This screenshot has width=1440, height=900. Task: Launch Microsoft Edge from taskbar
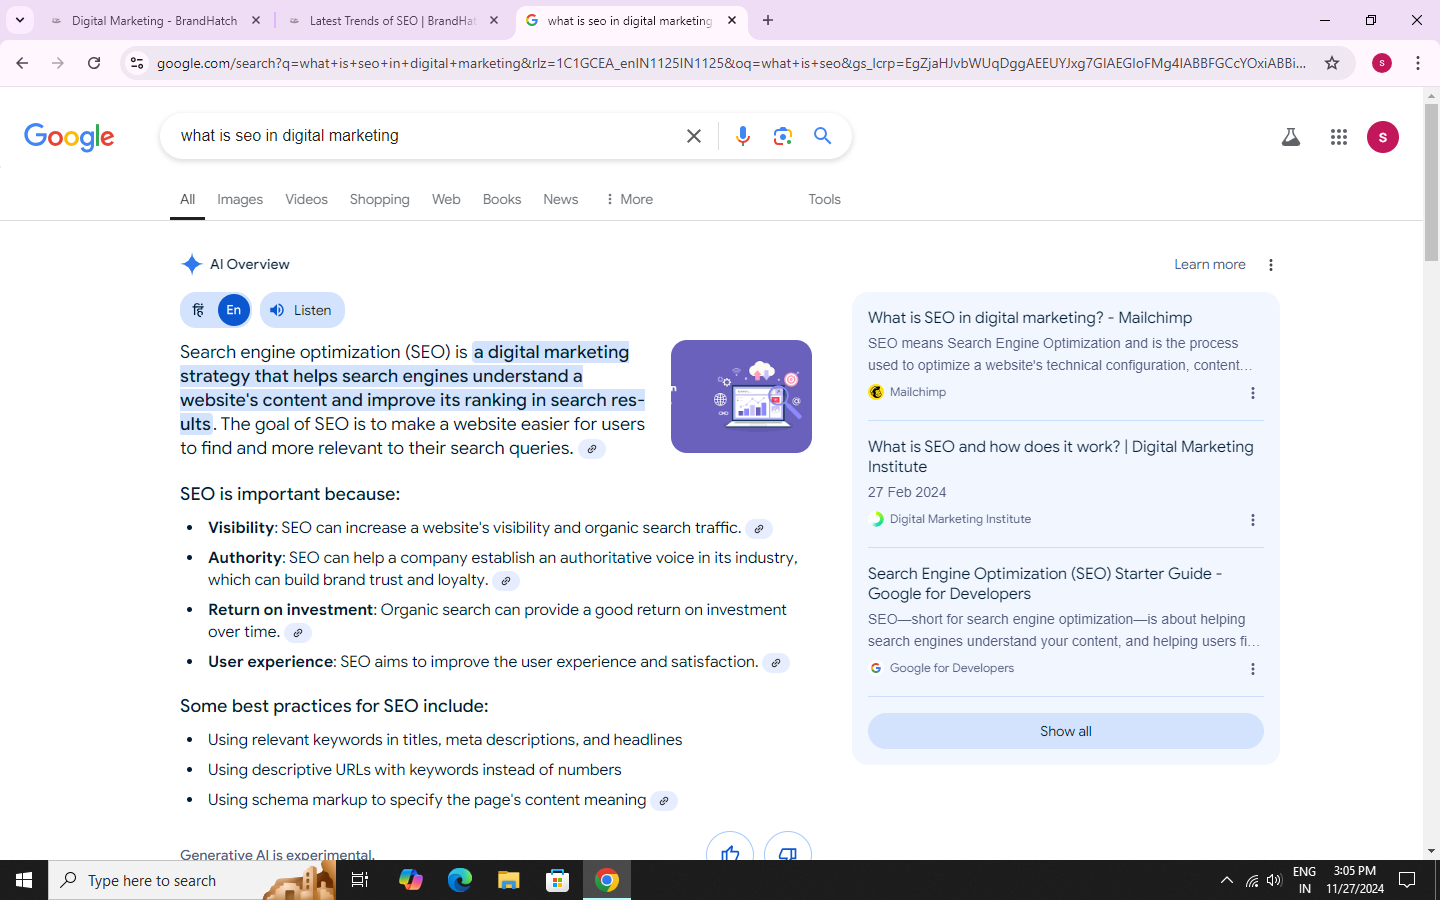coord(460,880)
